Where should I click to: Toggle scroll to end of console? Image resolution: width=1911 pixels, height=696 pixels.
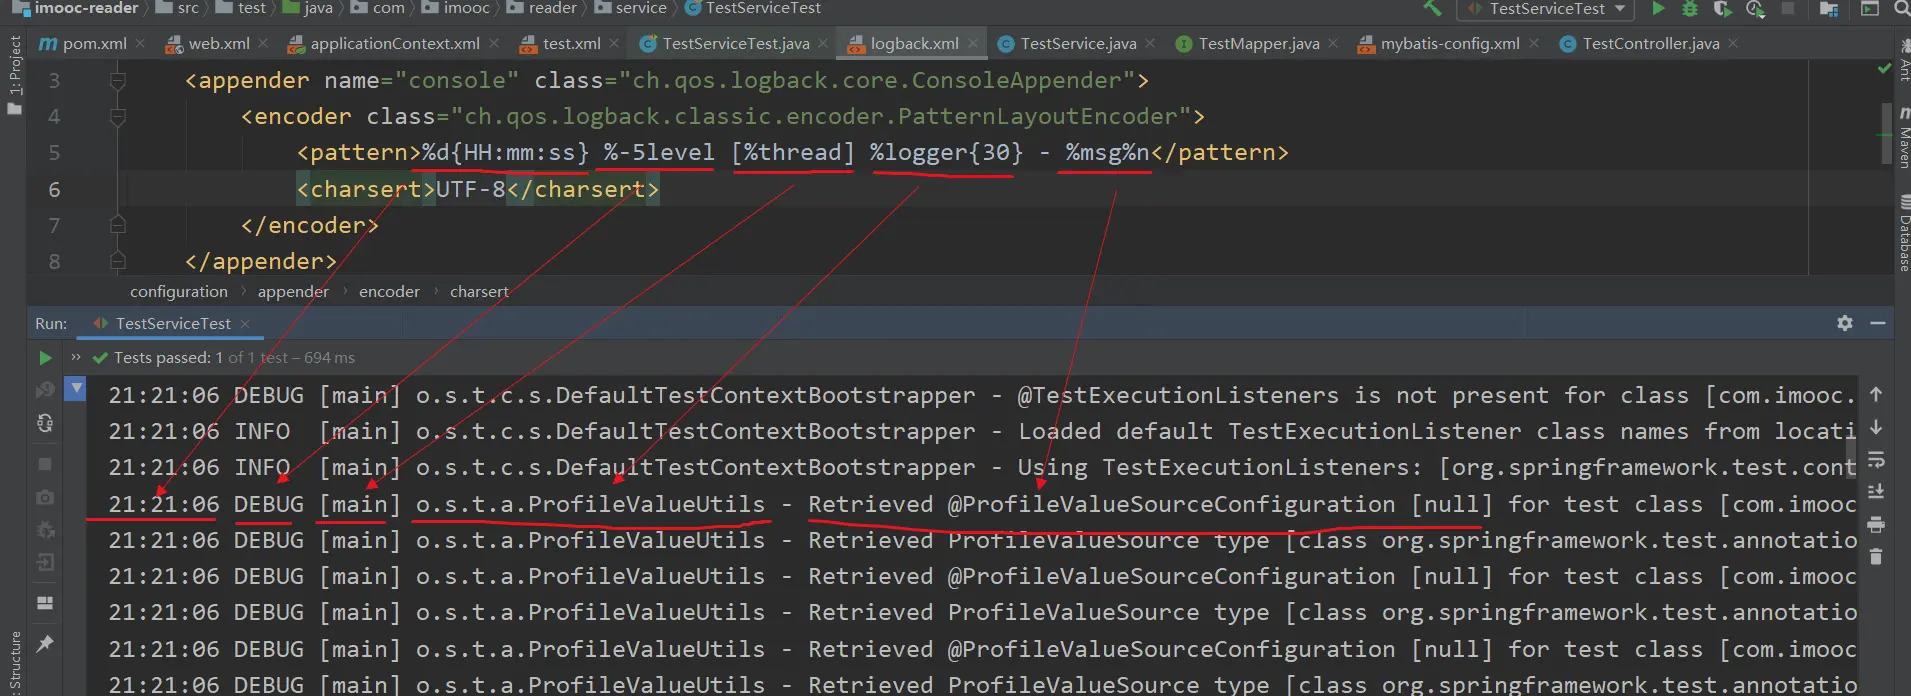tap(1876, 492)
